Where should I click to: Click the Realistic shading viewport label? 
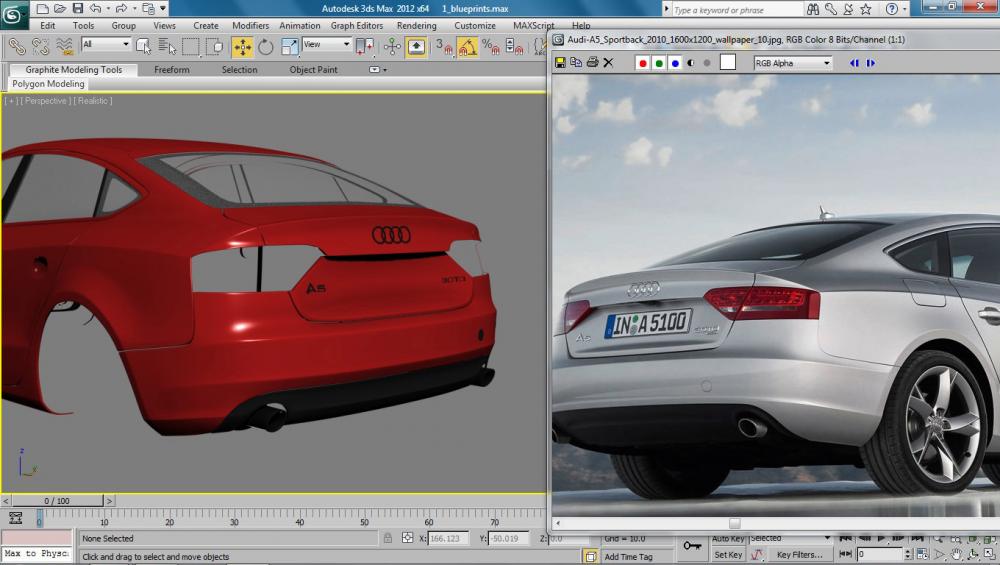(x=93, y=101)
